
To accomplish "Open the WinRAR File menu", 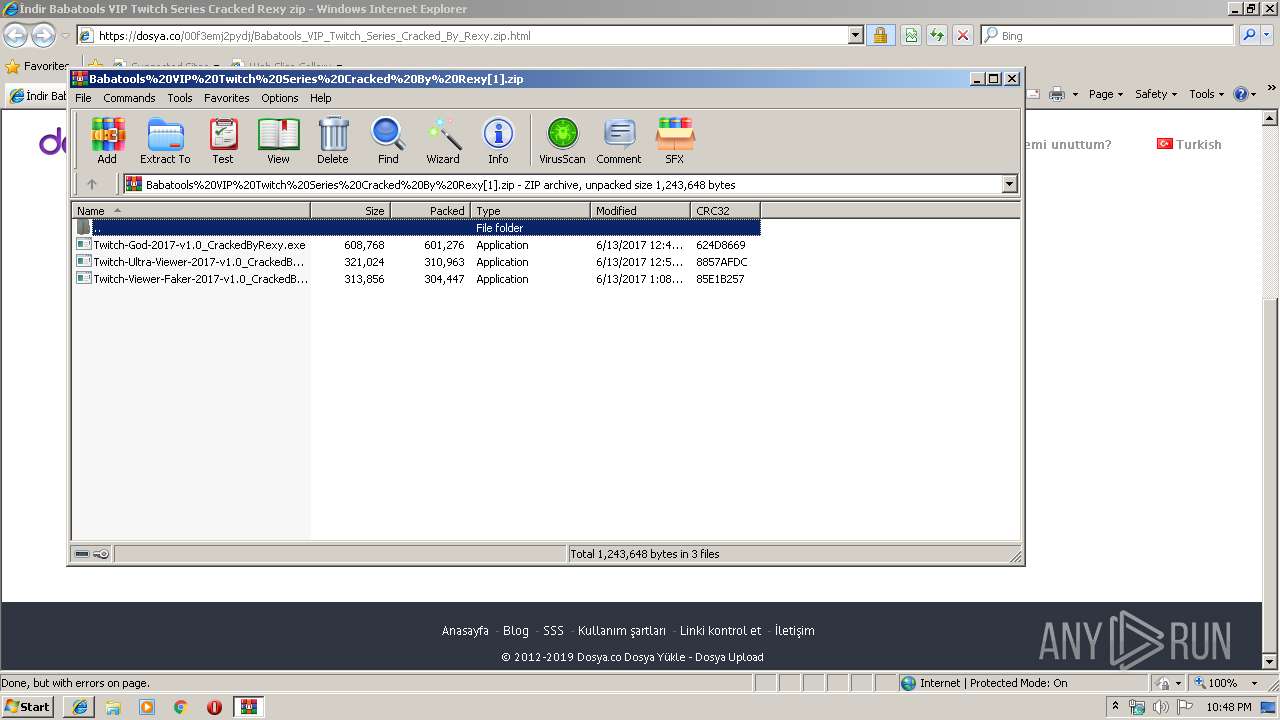I will coord(83,98).
